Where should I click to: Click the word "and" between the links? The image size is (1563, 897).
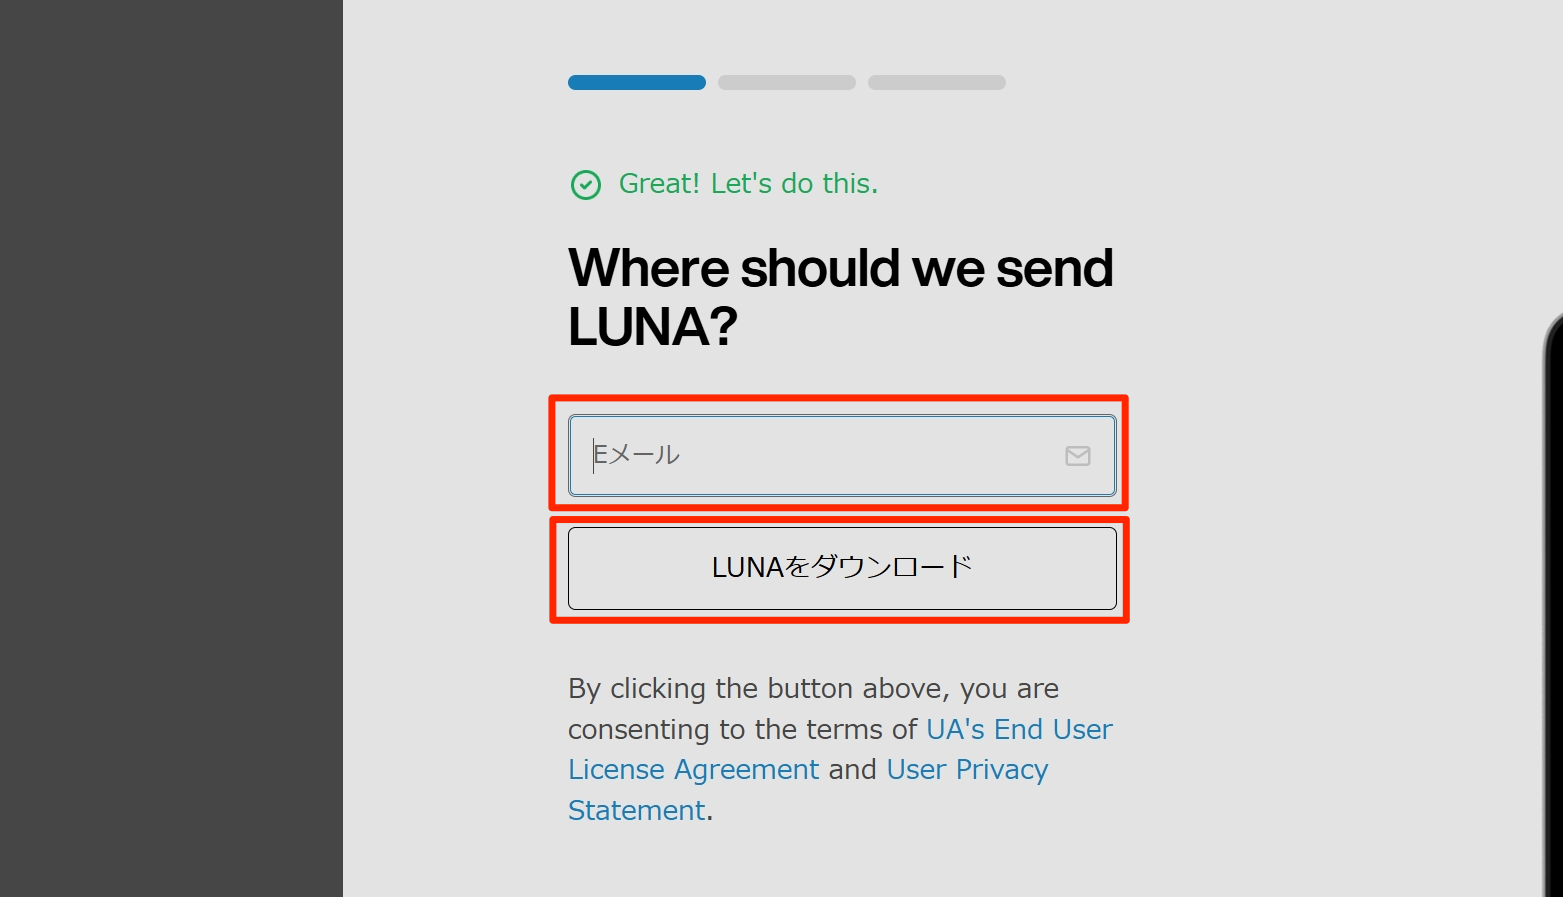pyautogui.click(x=853, y=770)
